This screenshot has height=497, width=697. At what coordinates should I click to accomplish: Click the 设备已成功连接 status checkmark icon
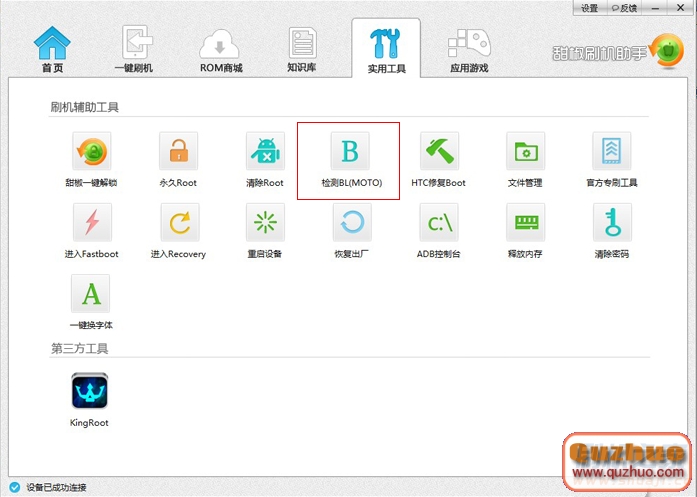pyautogui.click(x=14, y=487)
